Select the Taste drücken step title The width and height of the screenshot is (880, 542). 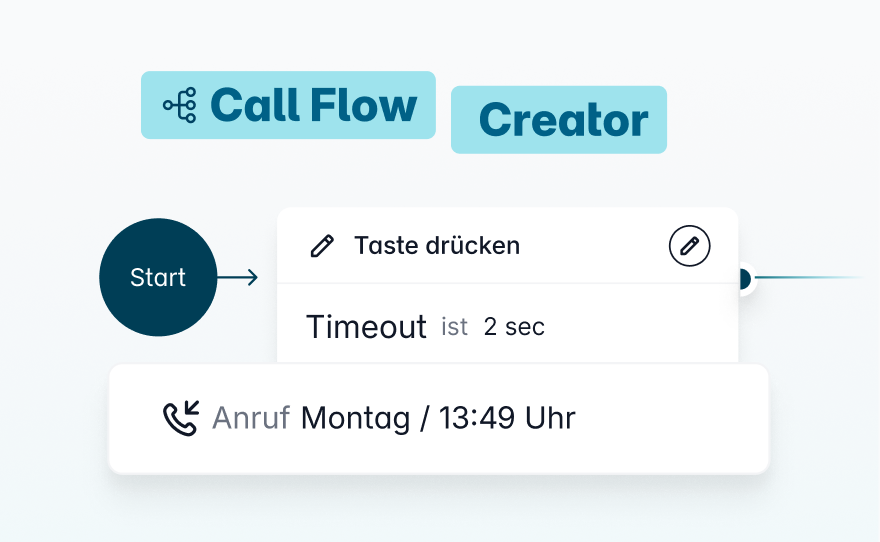[437, 245]
